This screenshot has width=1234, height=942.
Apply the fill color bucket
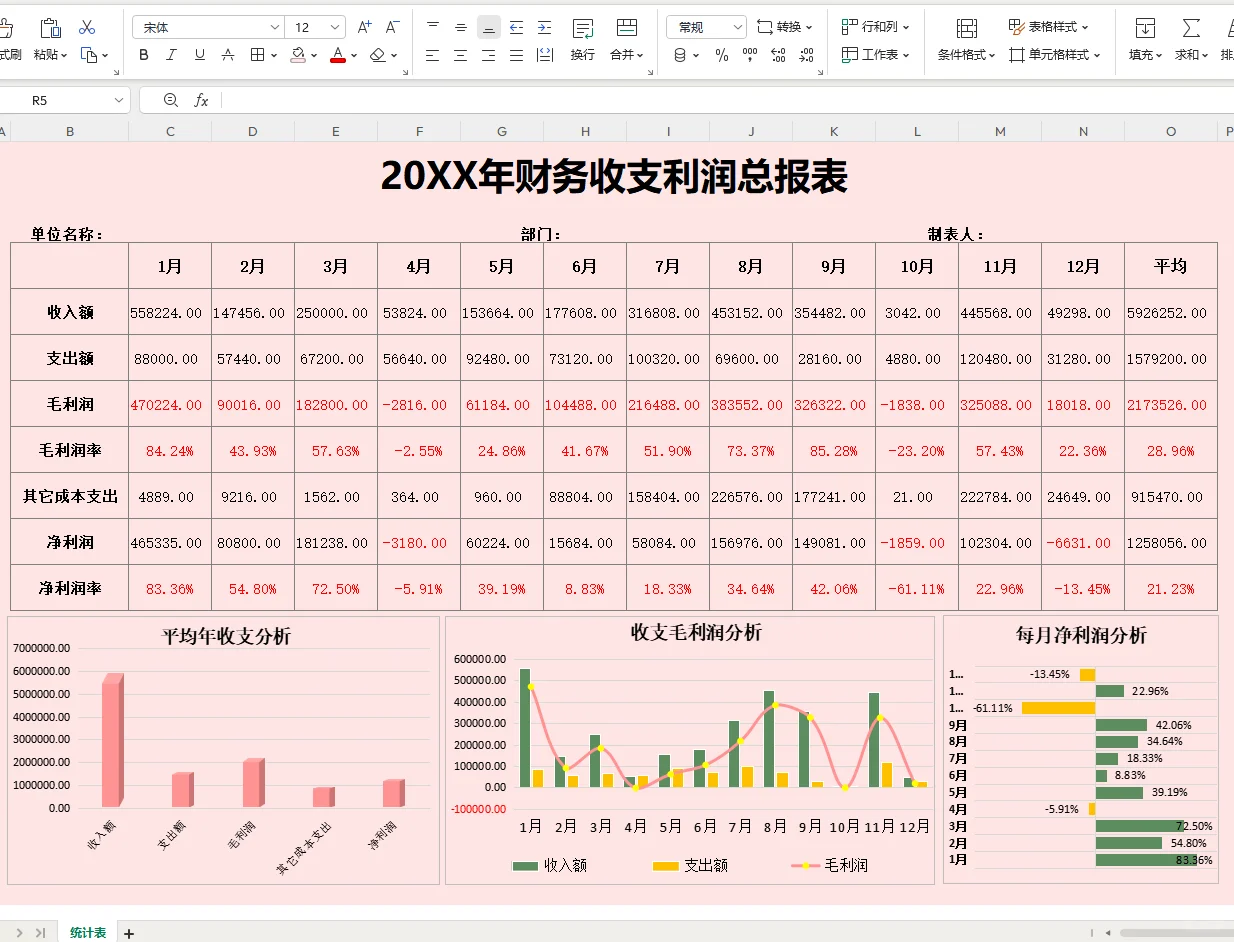(298, 55)
